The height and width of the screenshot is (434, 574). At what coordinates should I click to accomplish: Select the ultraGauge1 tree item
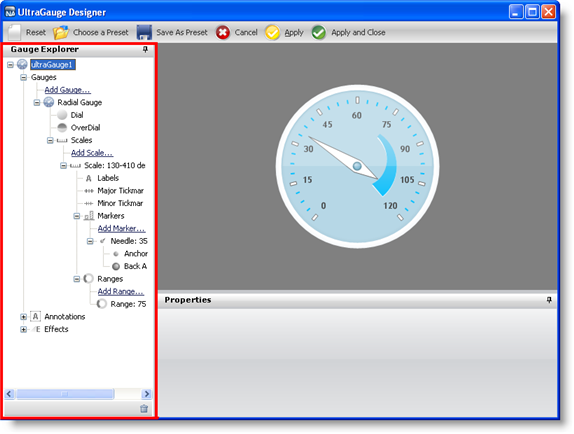click(x=53, y=65)
